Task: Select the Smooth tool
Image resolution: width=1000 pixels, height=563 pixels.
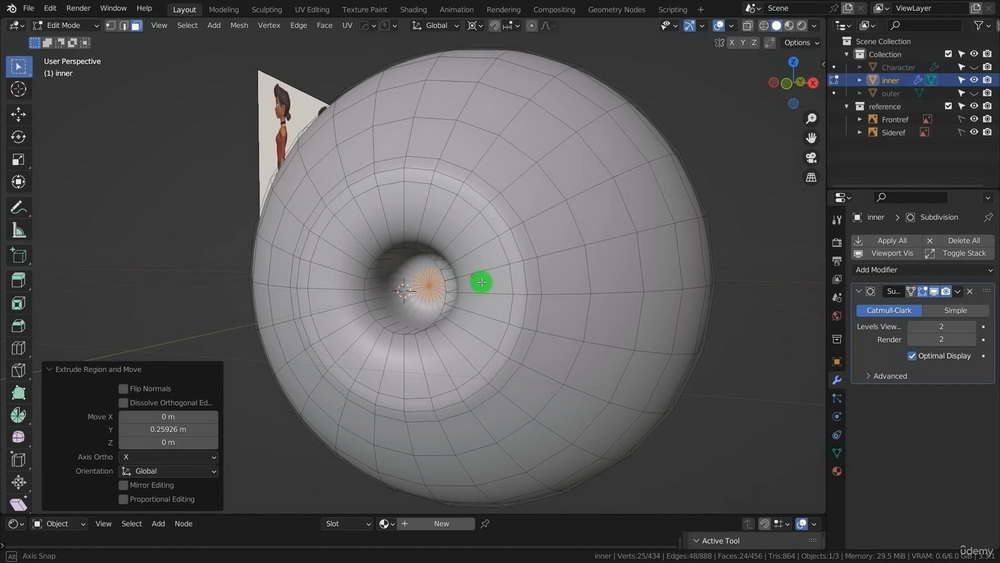Action: (x=18, y=437)
